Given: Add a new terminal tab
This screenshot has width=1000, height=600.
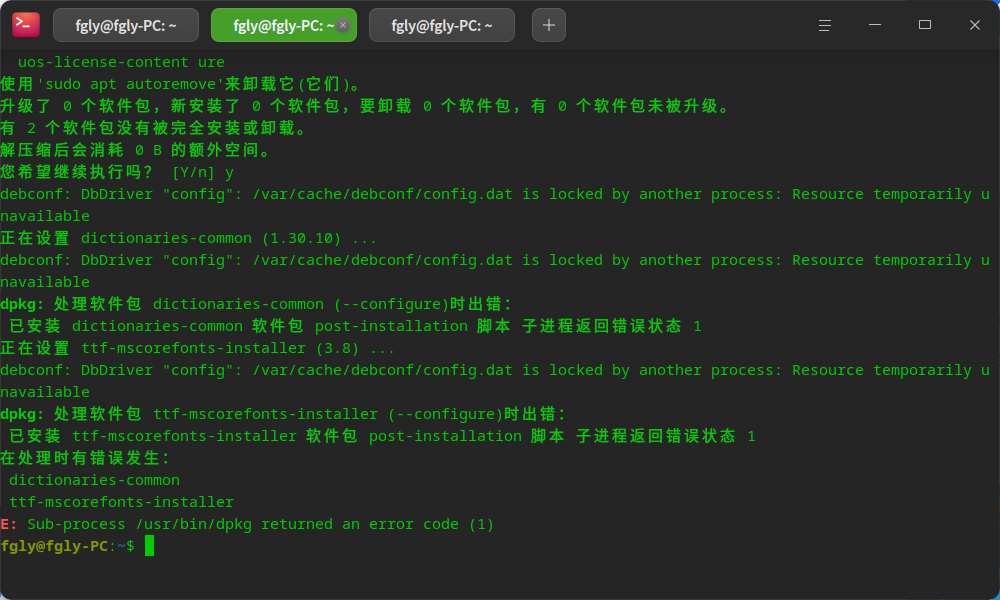Looking at the screenshot, I should pyautogui.click(x=549, y=26).
